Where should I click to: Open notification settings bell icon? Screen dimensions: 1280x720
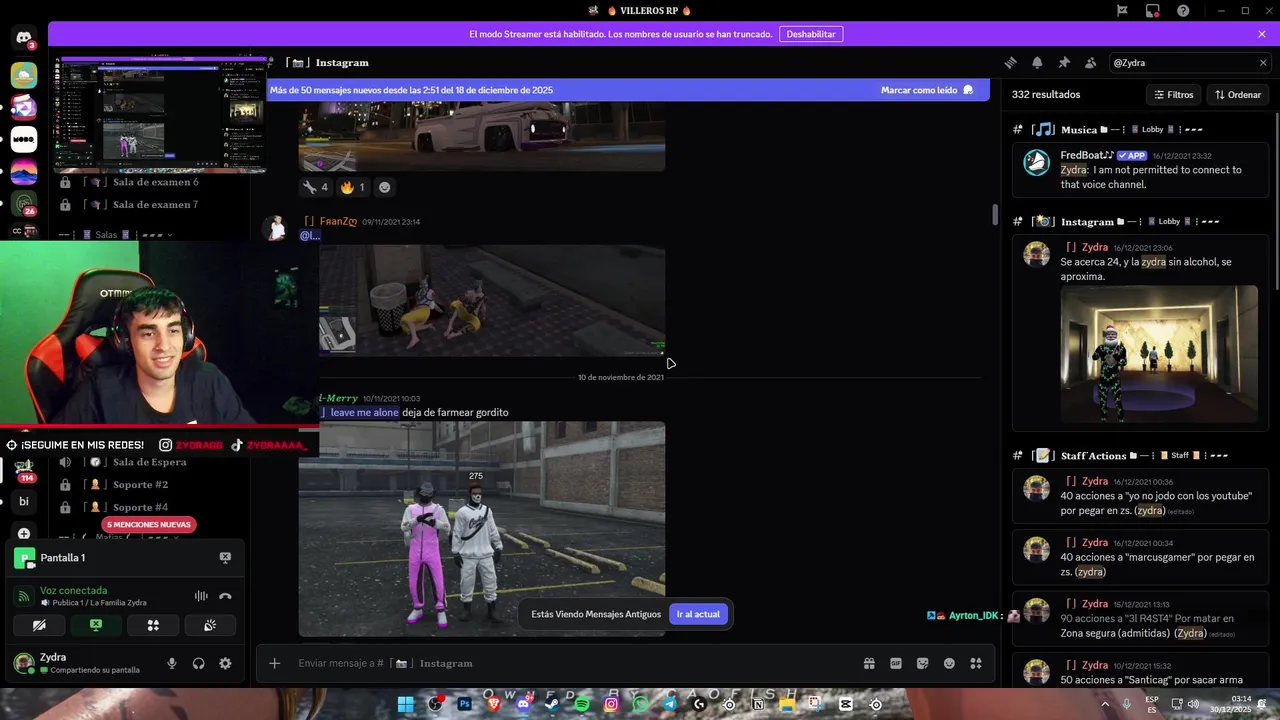(1037, 62)
